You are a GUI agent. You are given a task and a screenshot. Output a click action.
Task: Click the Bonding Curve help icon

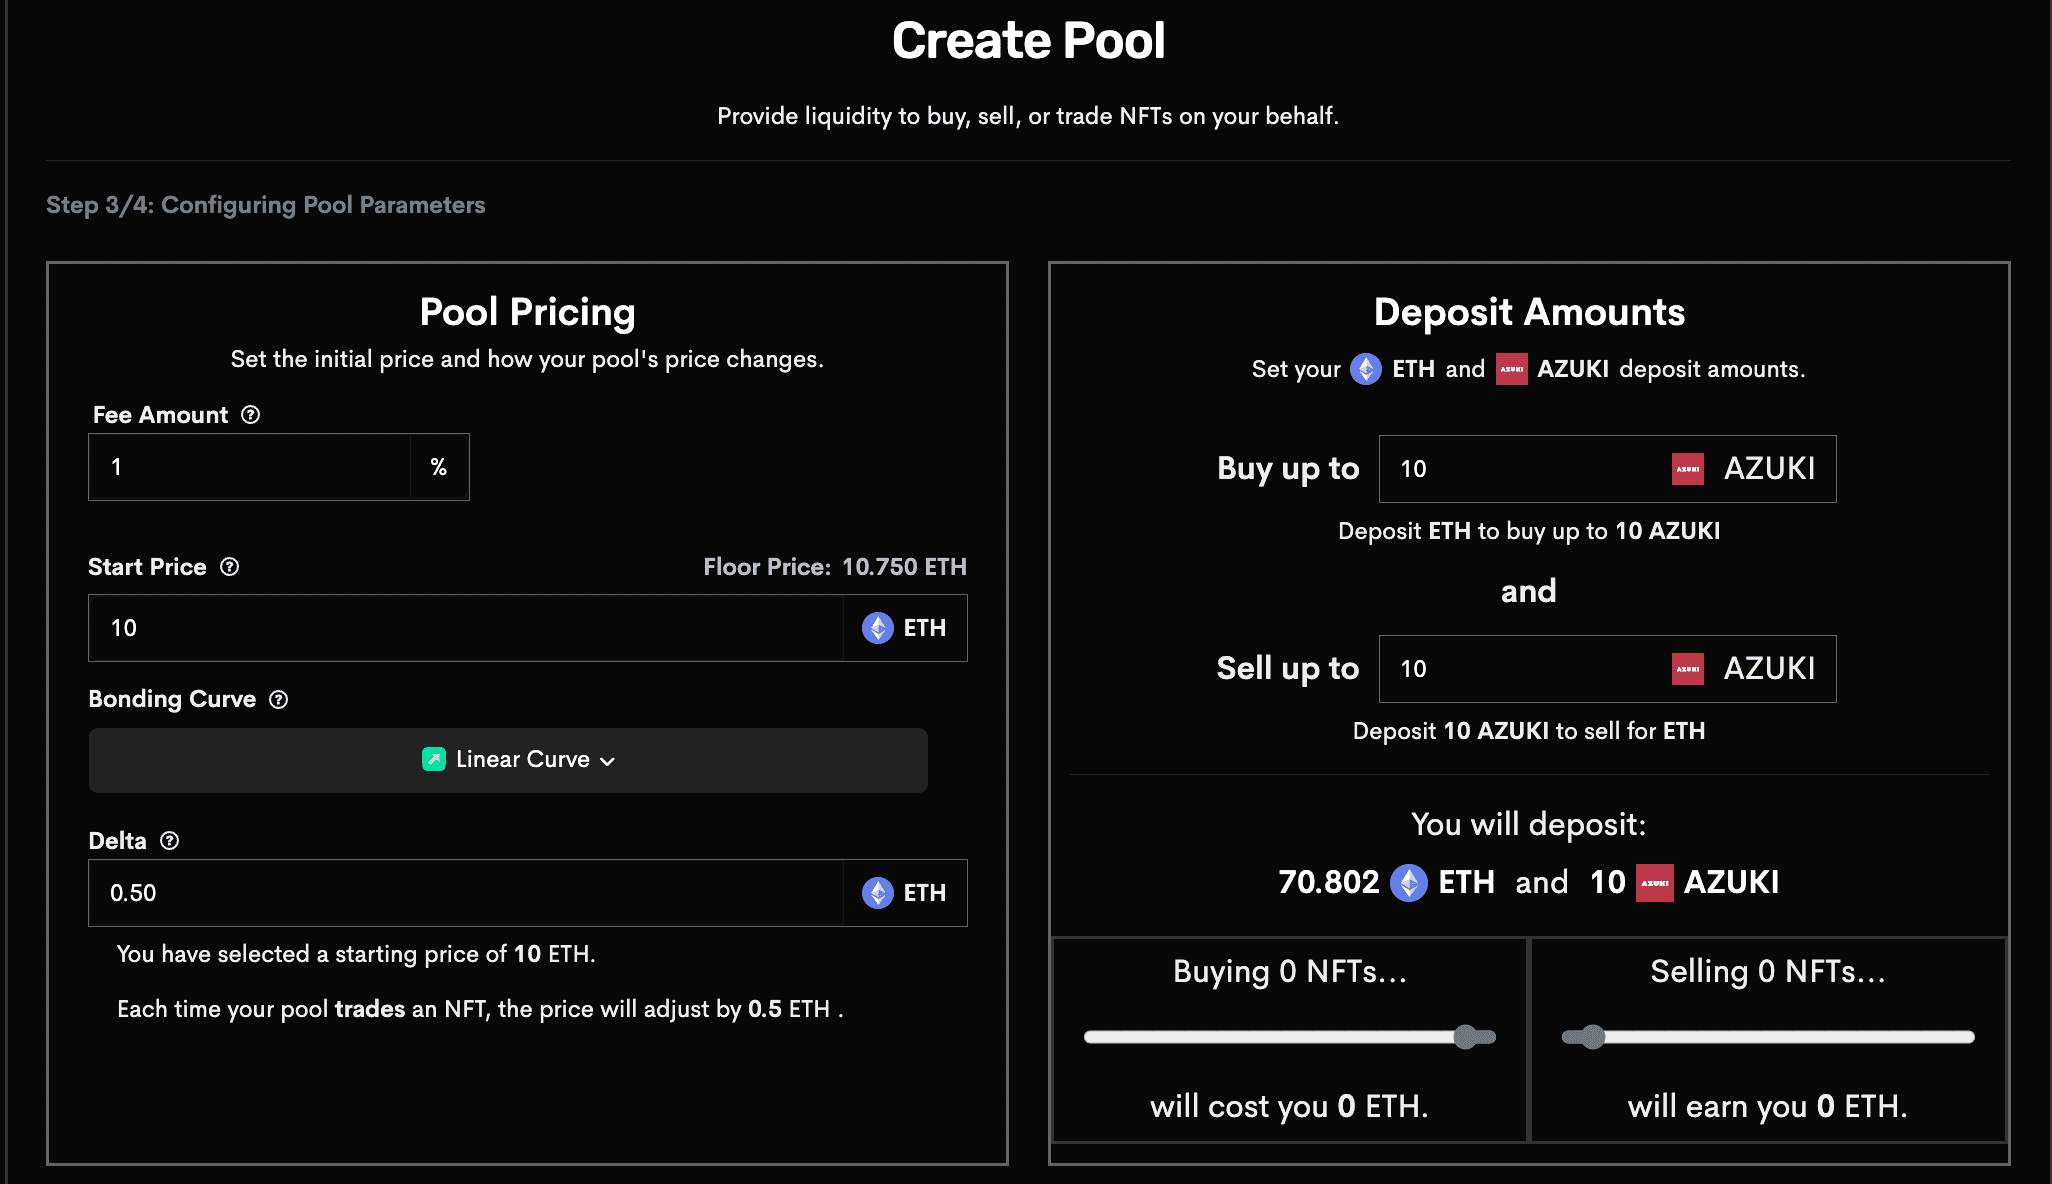tap(279, 700)
